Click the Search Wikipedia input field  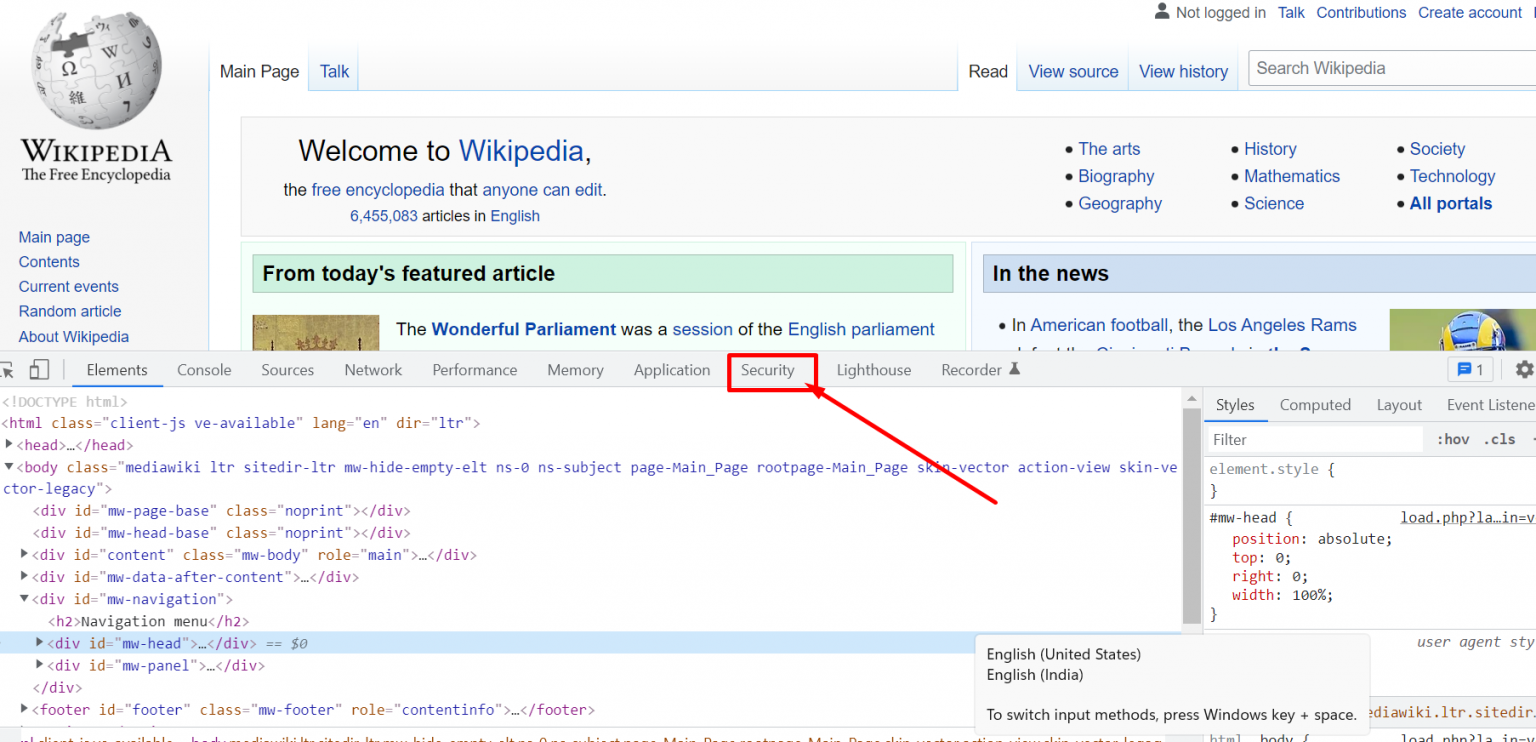point(1390,69)
